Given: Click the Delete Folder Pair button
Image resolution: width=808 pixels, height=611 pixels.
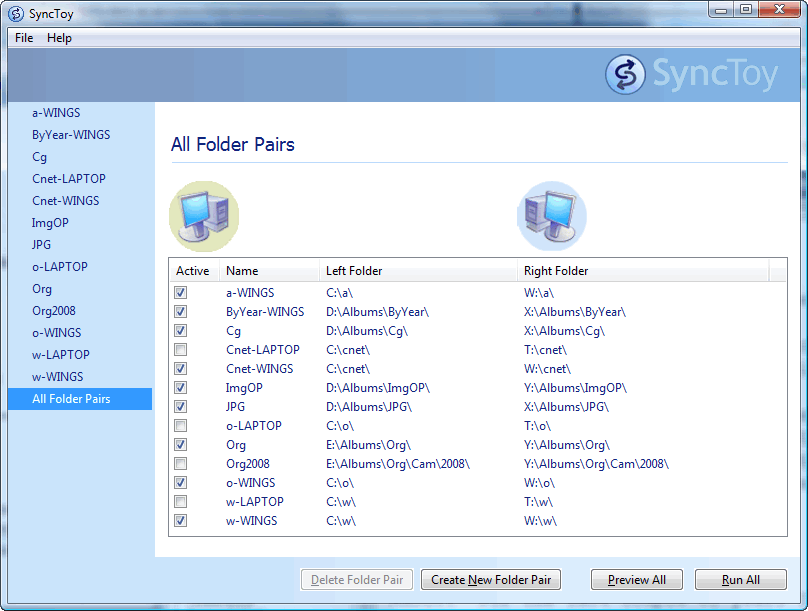Looking at the screenshot, I should (x=357, y=580).
